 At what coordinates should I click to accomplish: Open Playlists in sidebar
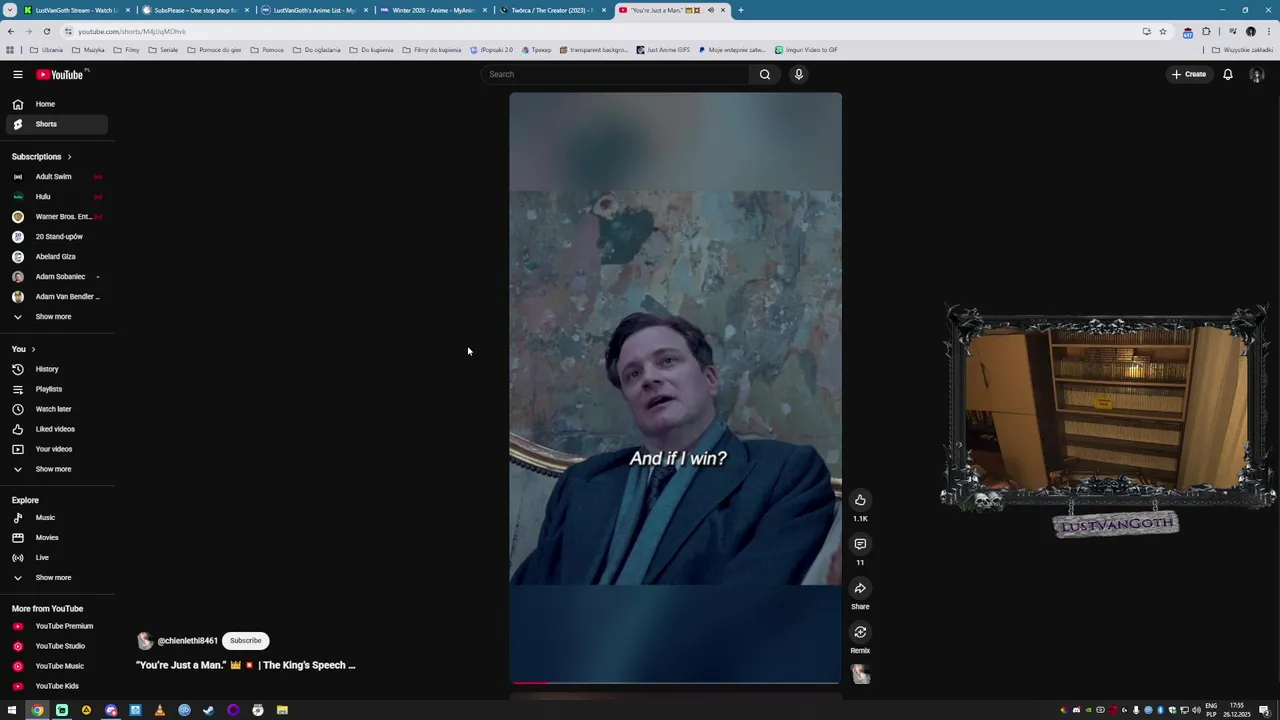coord(55,389)
